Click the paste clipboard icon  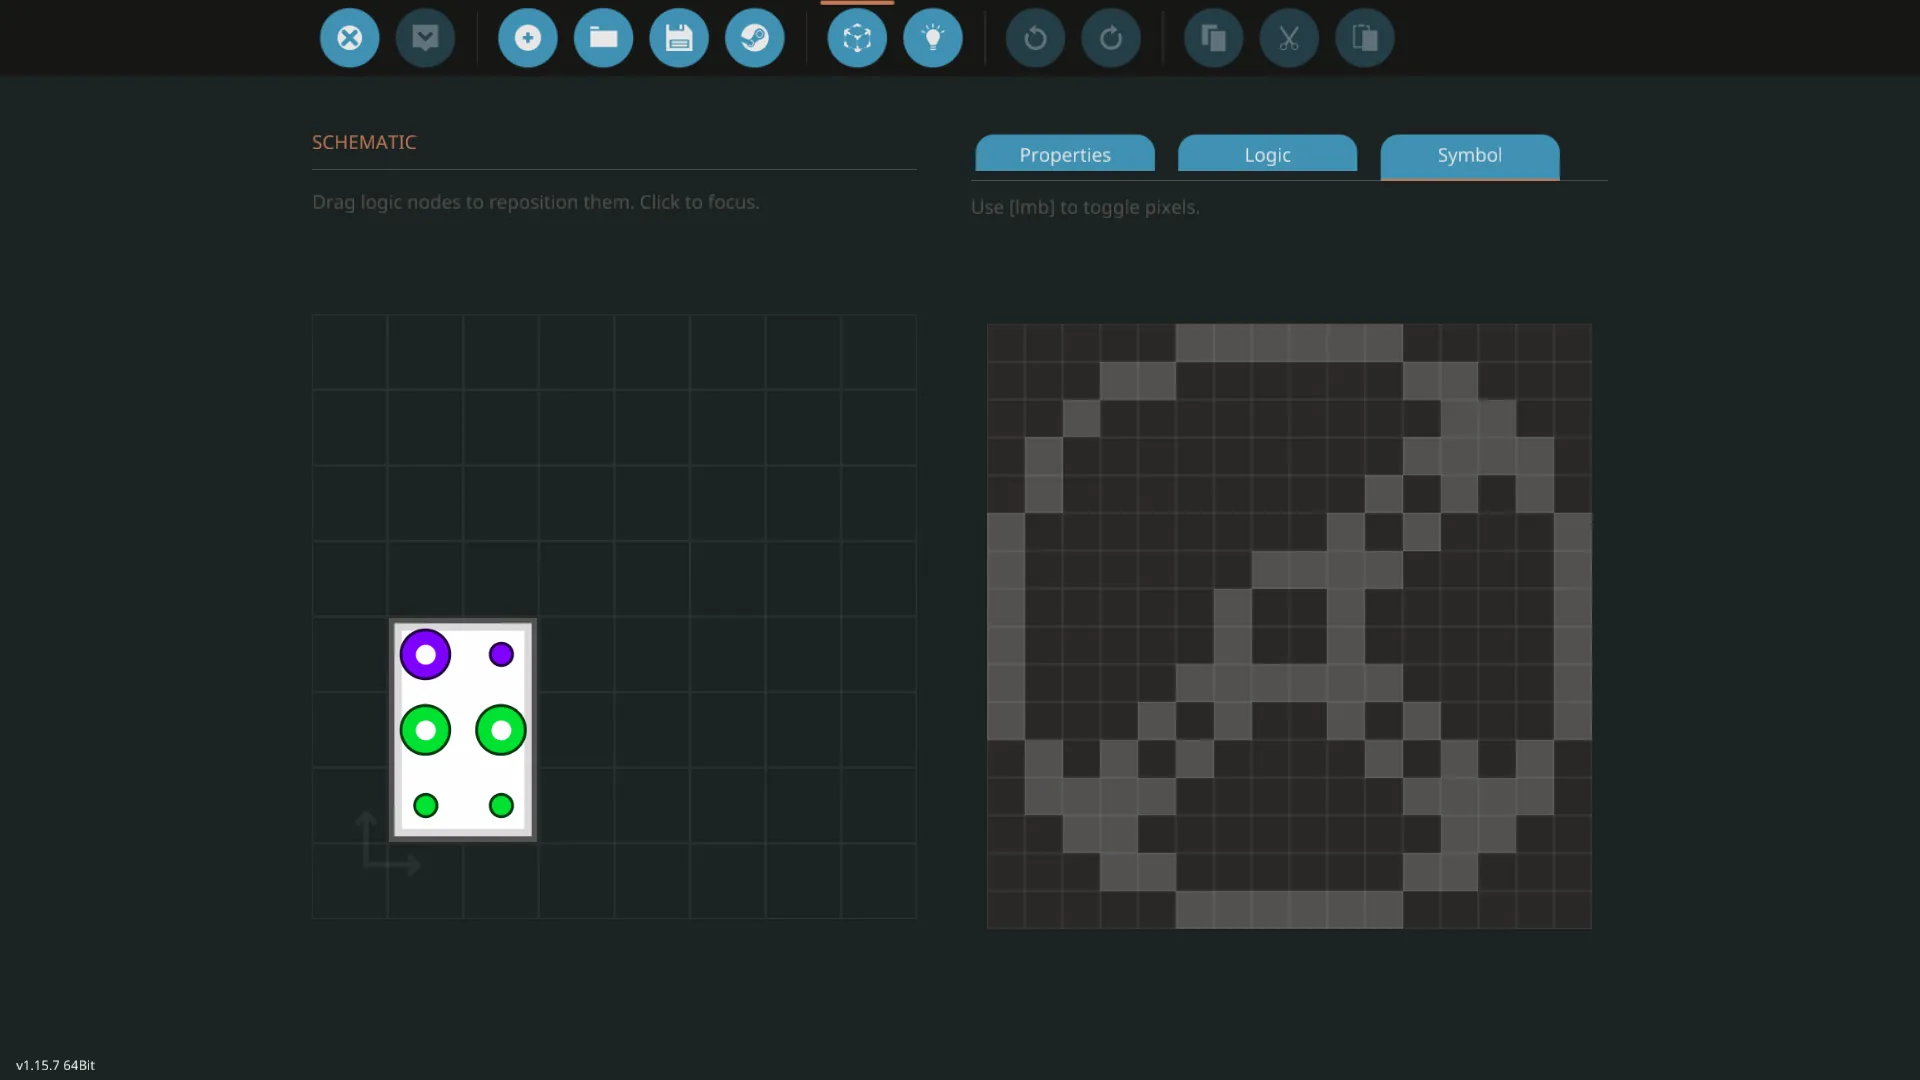click(1365, 38)
